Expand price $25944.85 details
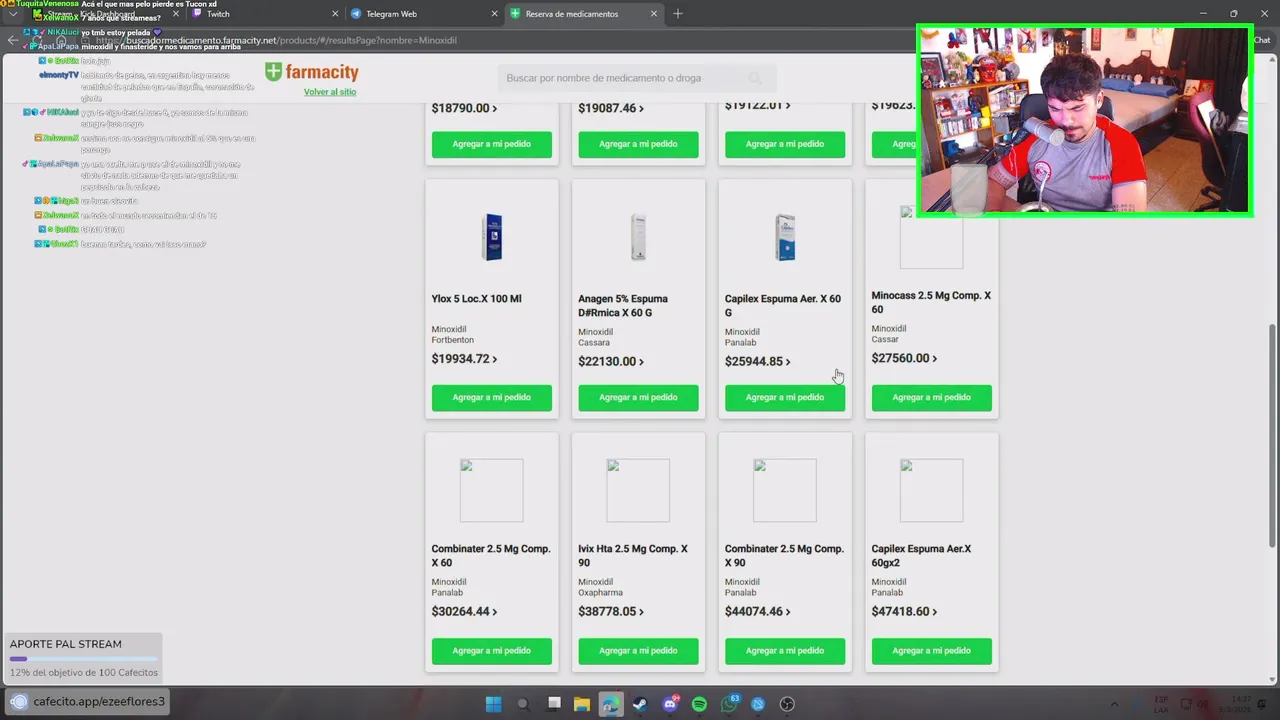 pyautogui.click(x=757, y=362)
